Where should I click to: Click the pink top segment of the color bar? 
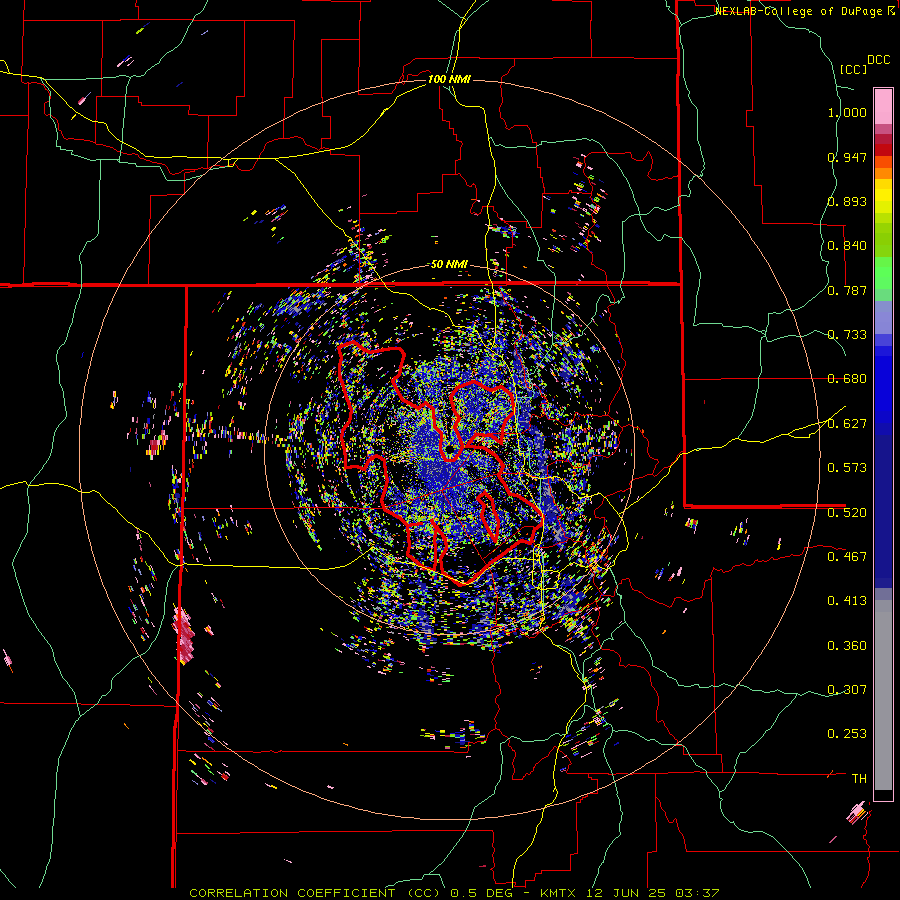883,107
